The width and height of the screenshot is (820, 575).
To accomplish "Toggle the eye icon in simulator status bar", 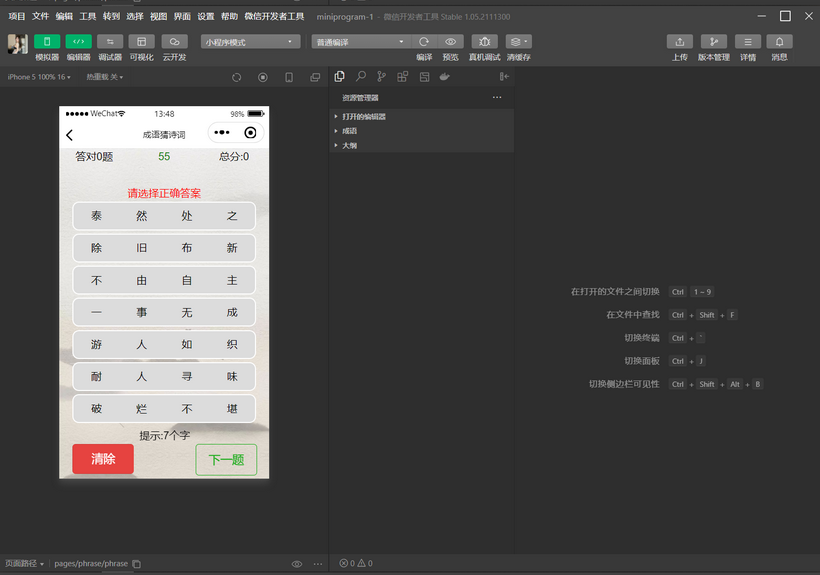I will (x=297, y=564).
